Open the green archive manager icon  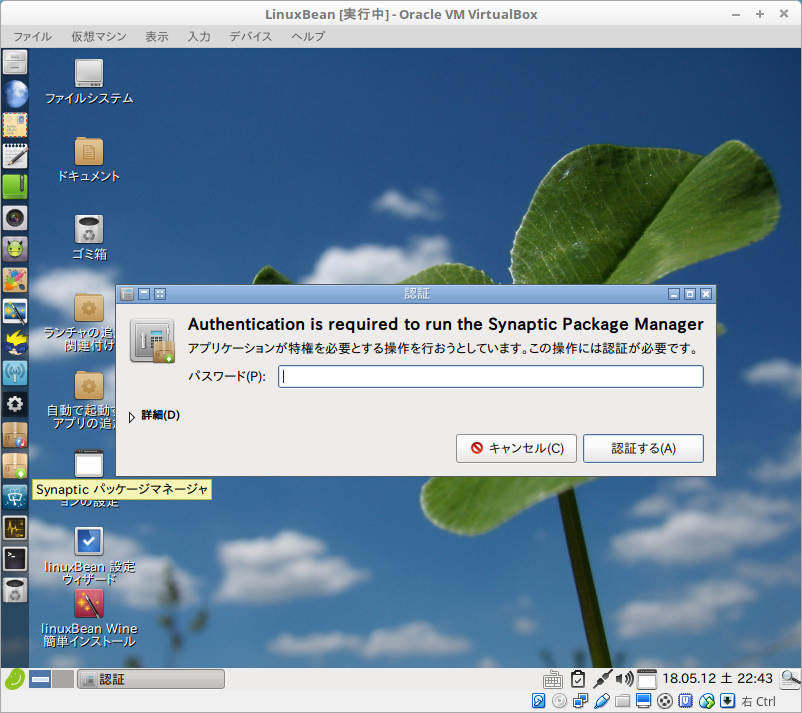(15, 187)
